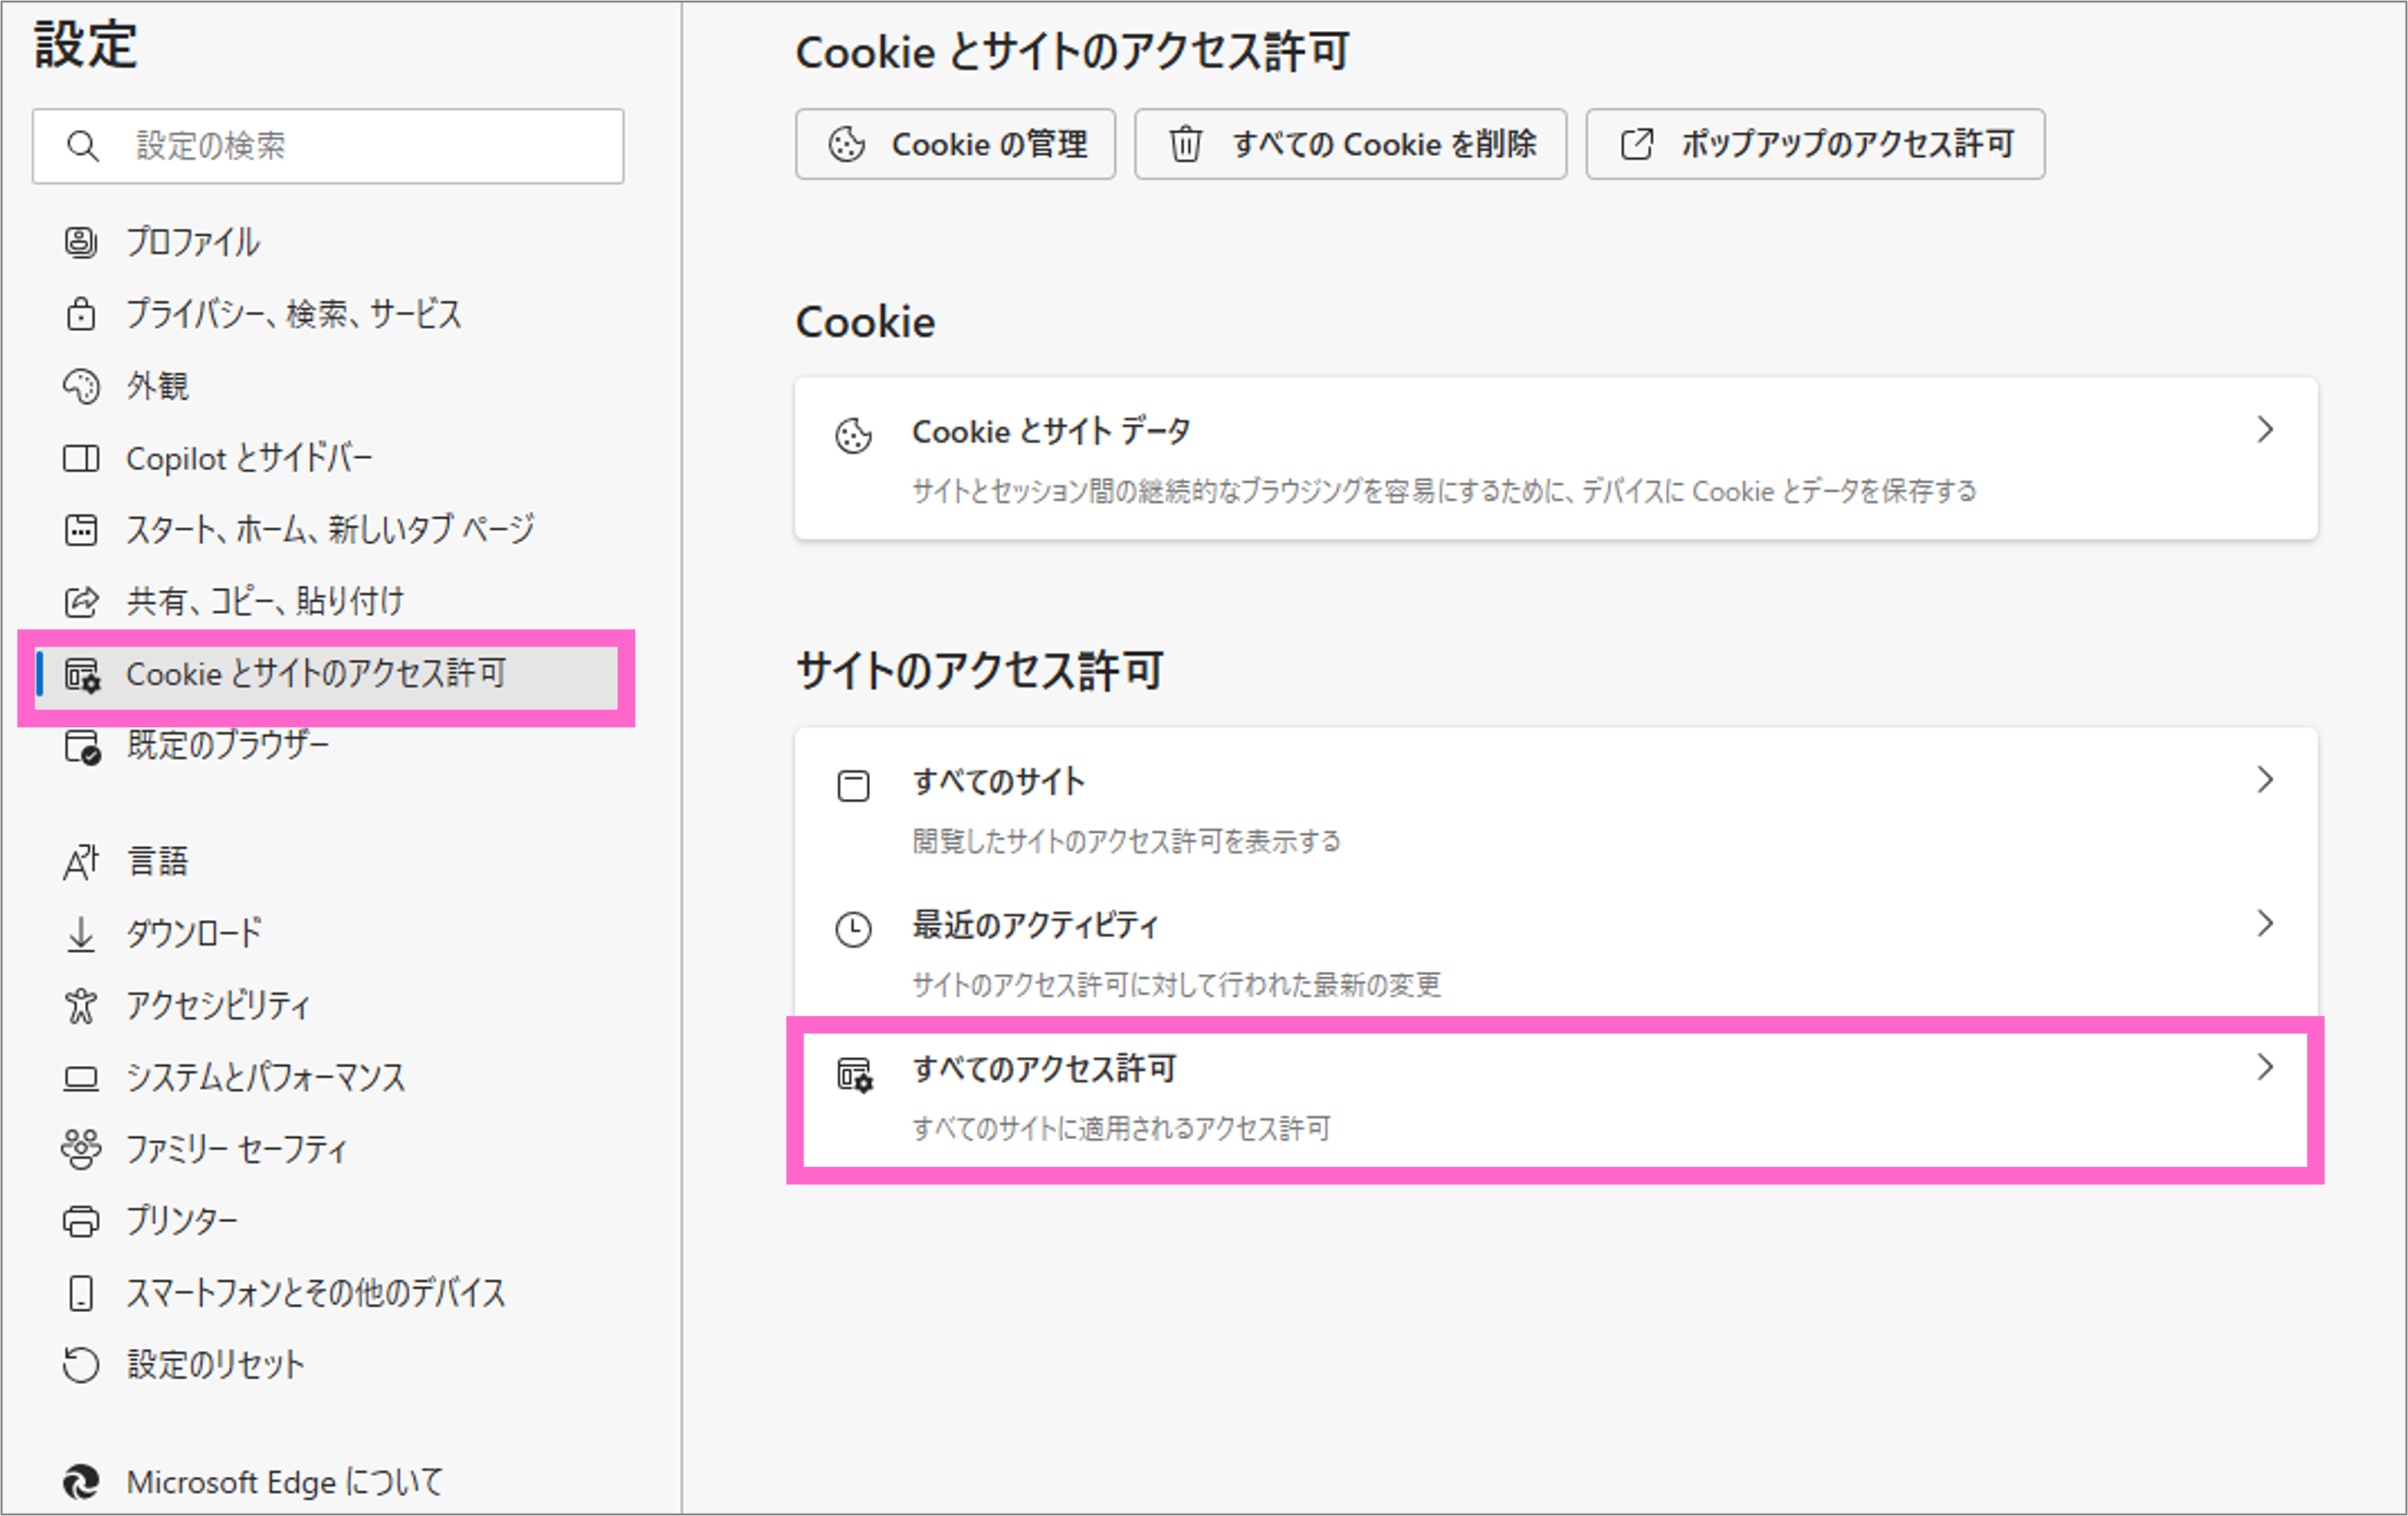This screenshot has height=1516, width=2408.
Task: Open 既定のブラウザー menu item
Action: pyautogui.click(x=227, y=745)
